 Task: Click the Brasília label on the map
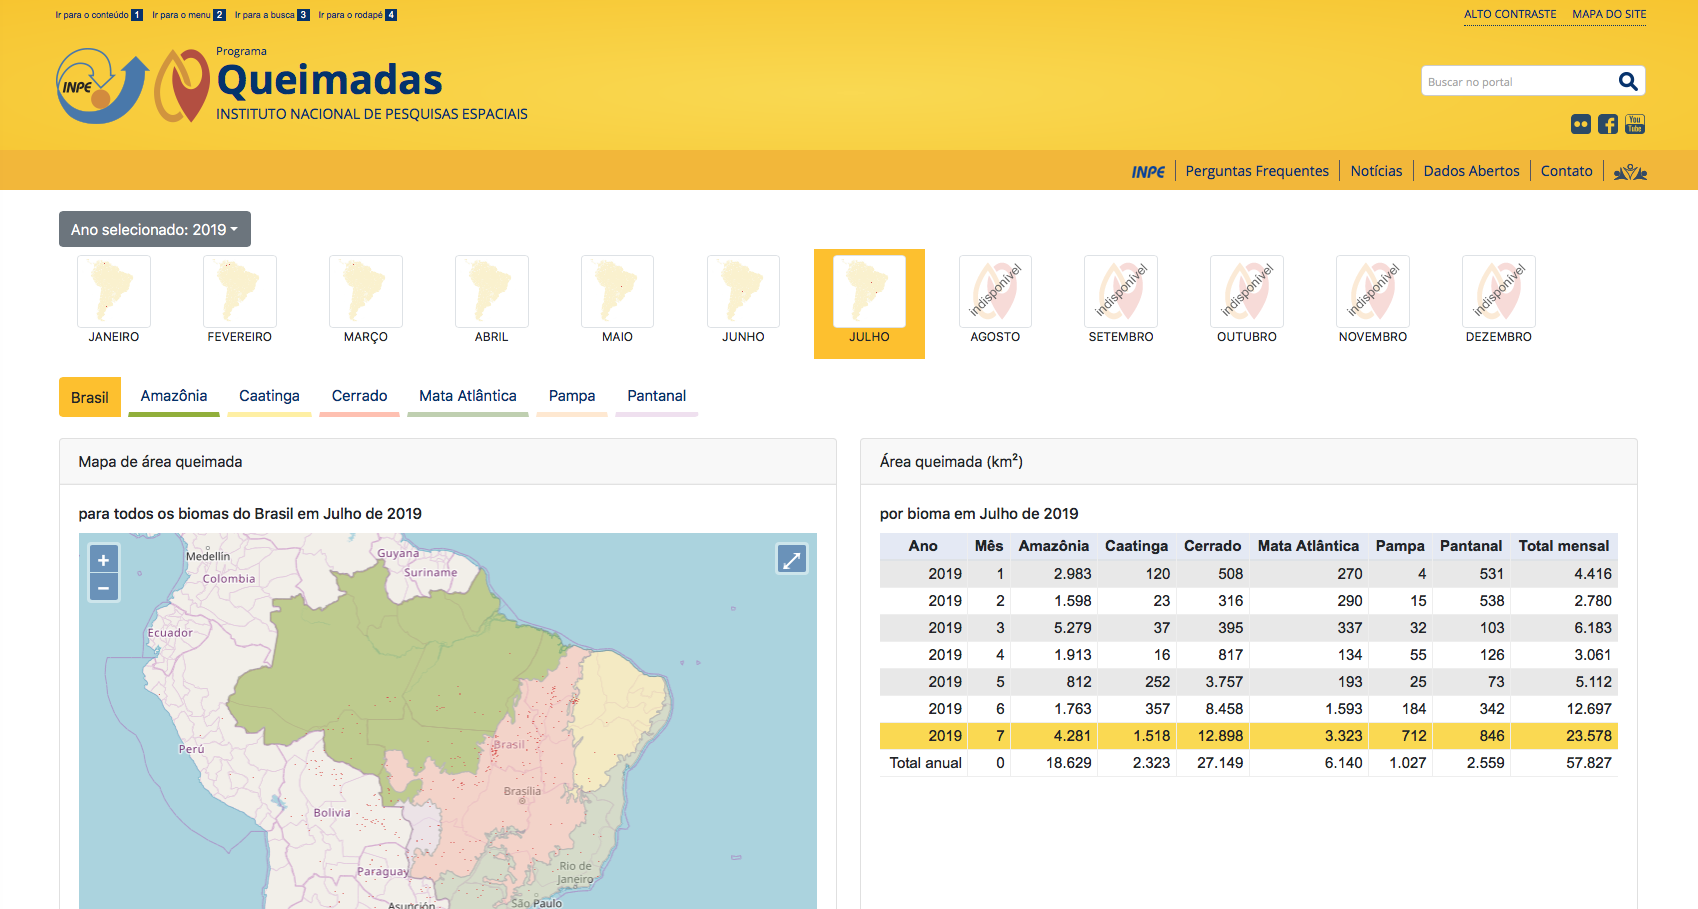pyautogui.click(x=522, y=791)
